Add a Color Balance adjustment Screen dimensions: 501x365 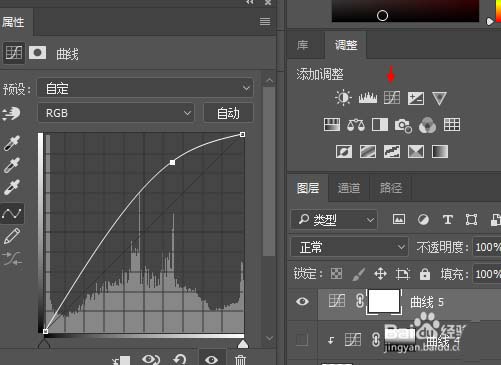click(x=356, y=125)
